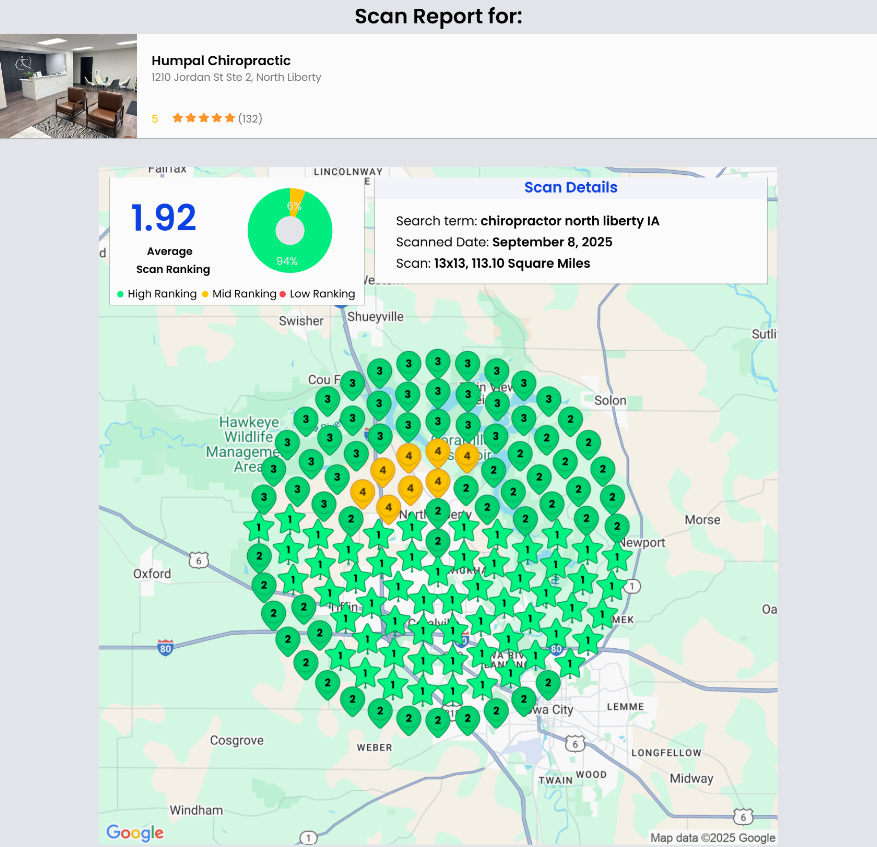Select the rightmost yellow rank 4 pin
Screen dimensions: 877x847
tap(466, 455)
